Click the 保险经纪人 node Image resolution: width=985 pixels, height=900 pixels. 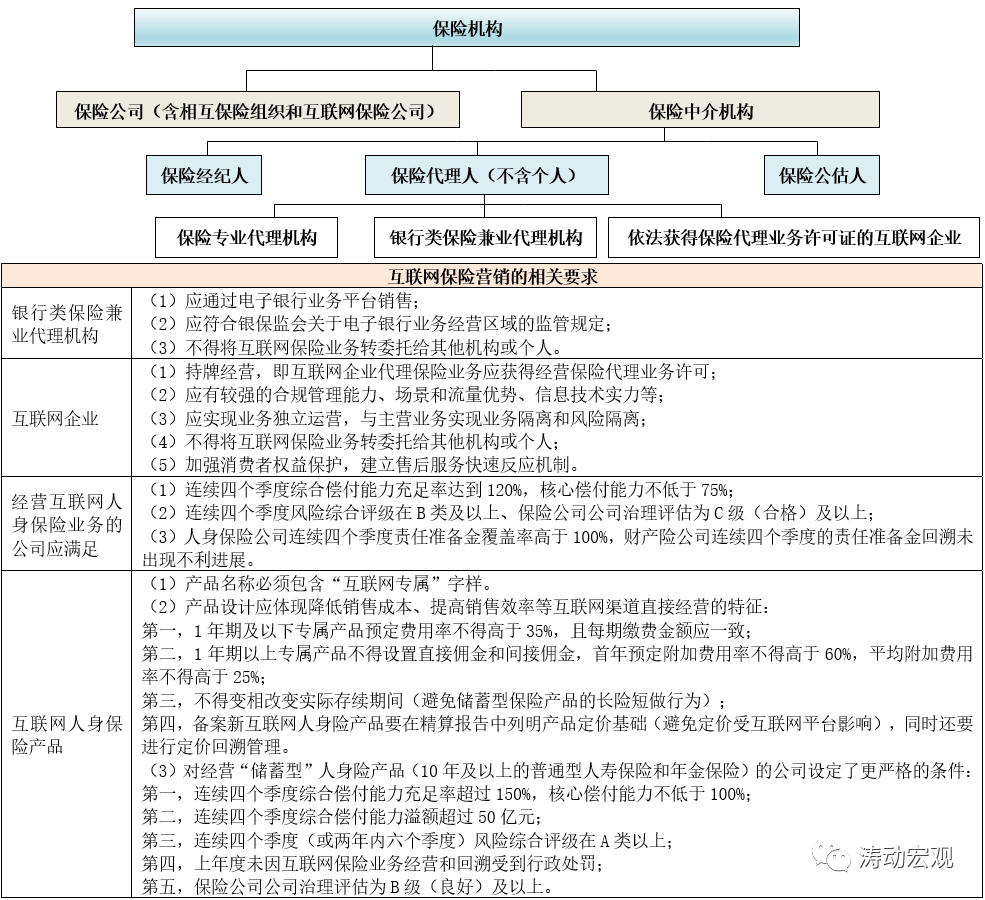(203, 175)
